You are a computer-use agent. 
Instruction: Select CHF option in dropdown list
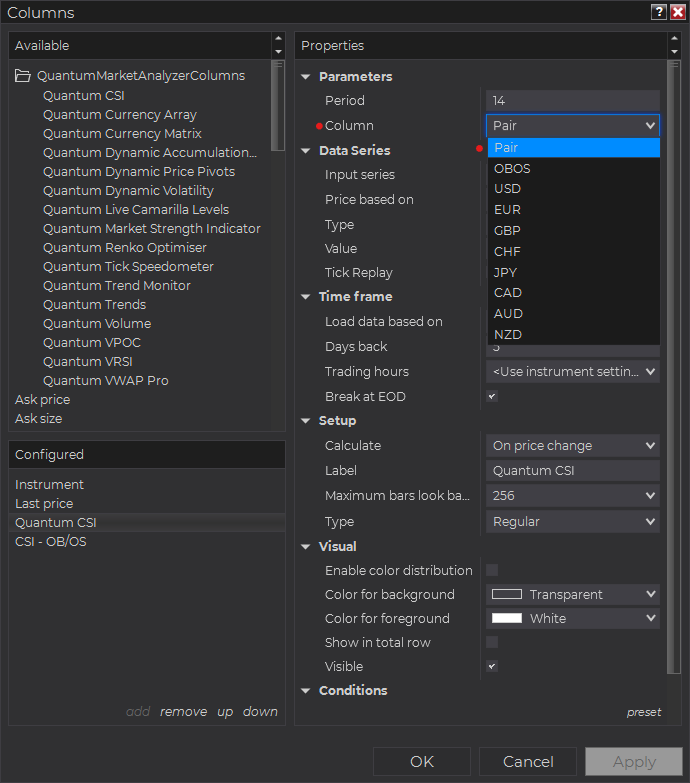(x=574, y=252)
